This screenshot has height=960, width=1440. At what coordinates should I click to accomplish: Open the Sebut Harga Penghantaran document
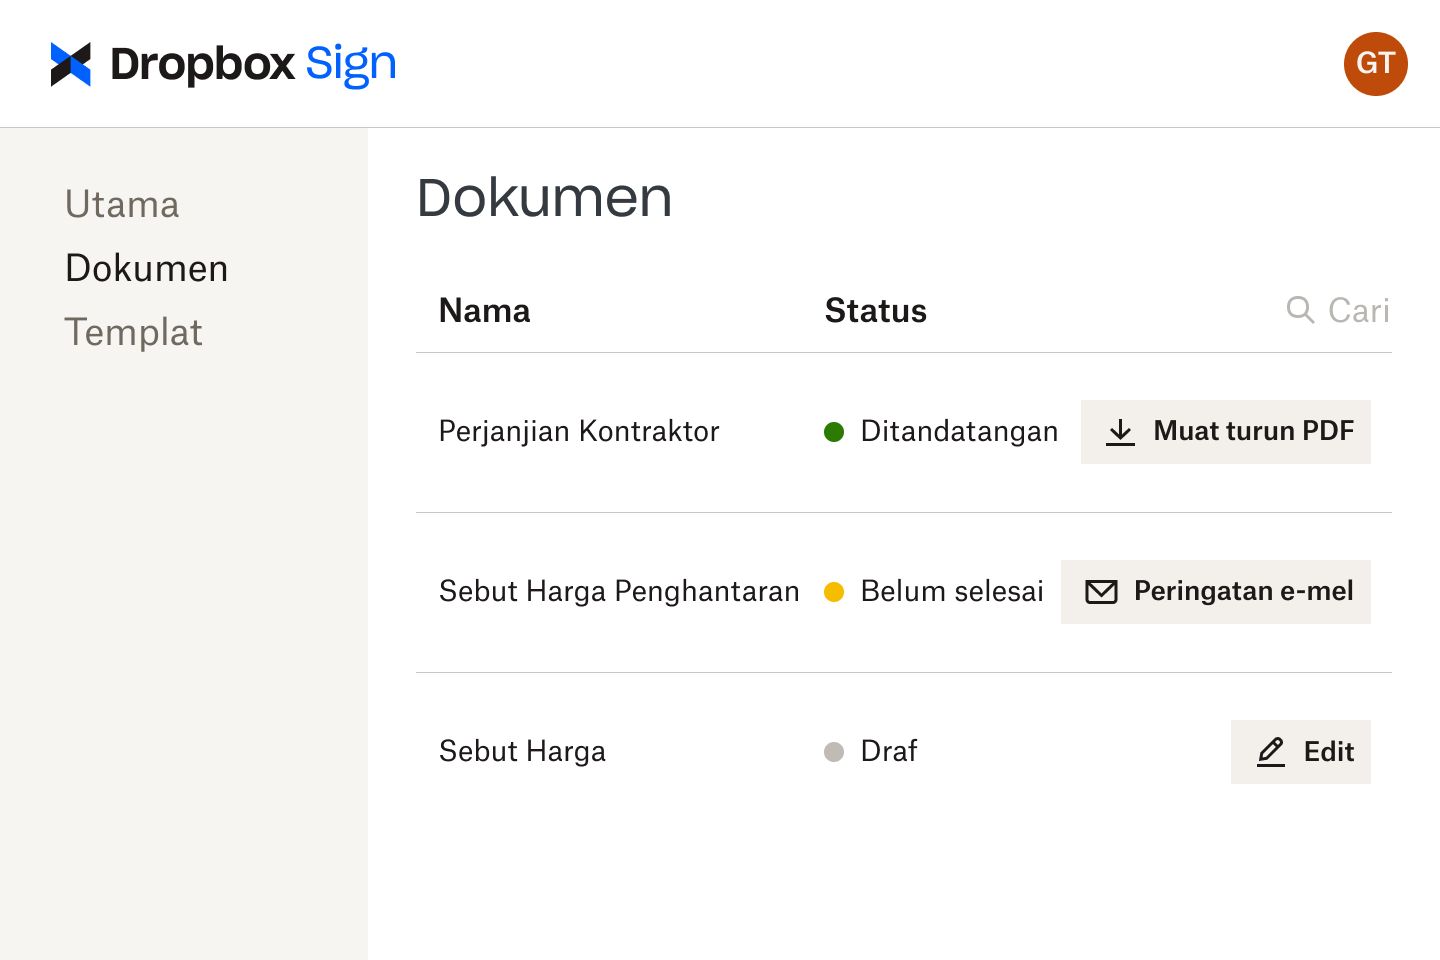[x=618, y=592]
